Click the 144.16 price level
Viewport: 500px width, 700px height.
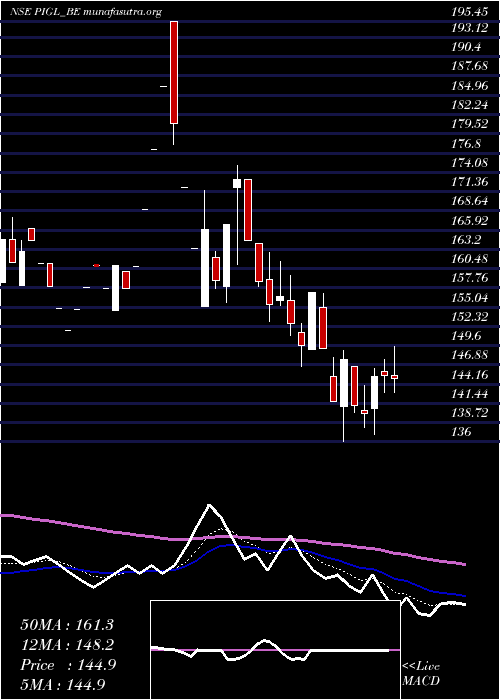[471, 375]
